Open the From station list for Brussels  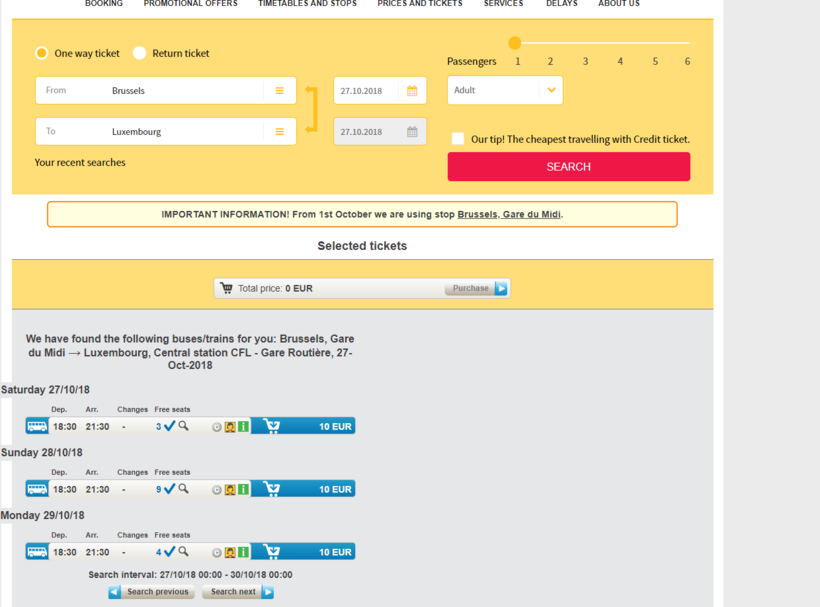pyautogui.click(x=279, y=91)
